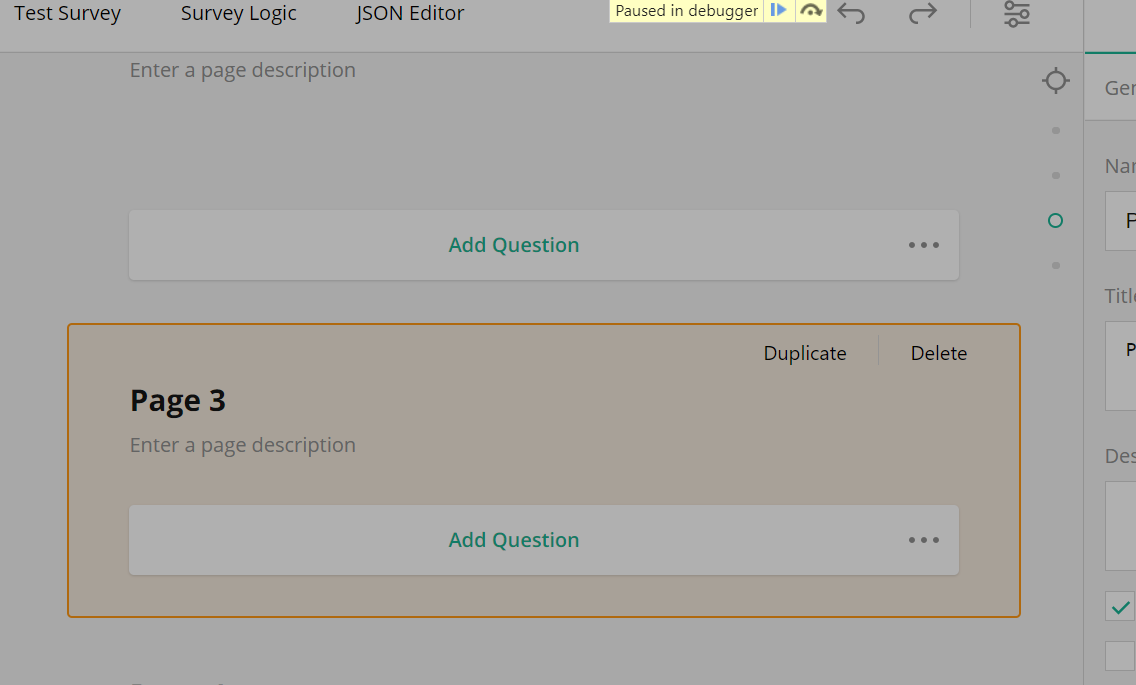Click the upper Add Question button

pyautogui.click(x=513, y=245)
